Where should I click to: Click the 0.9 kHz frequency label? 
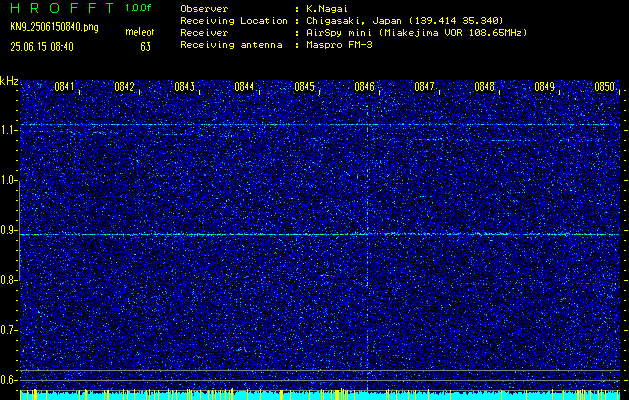click(8, 230)
